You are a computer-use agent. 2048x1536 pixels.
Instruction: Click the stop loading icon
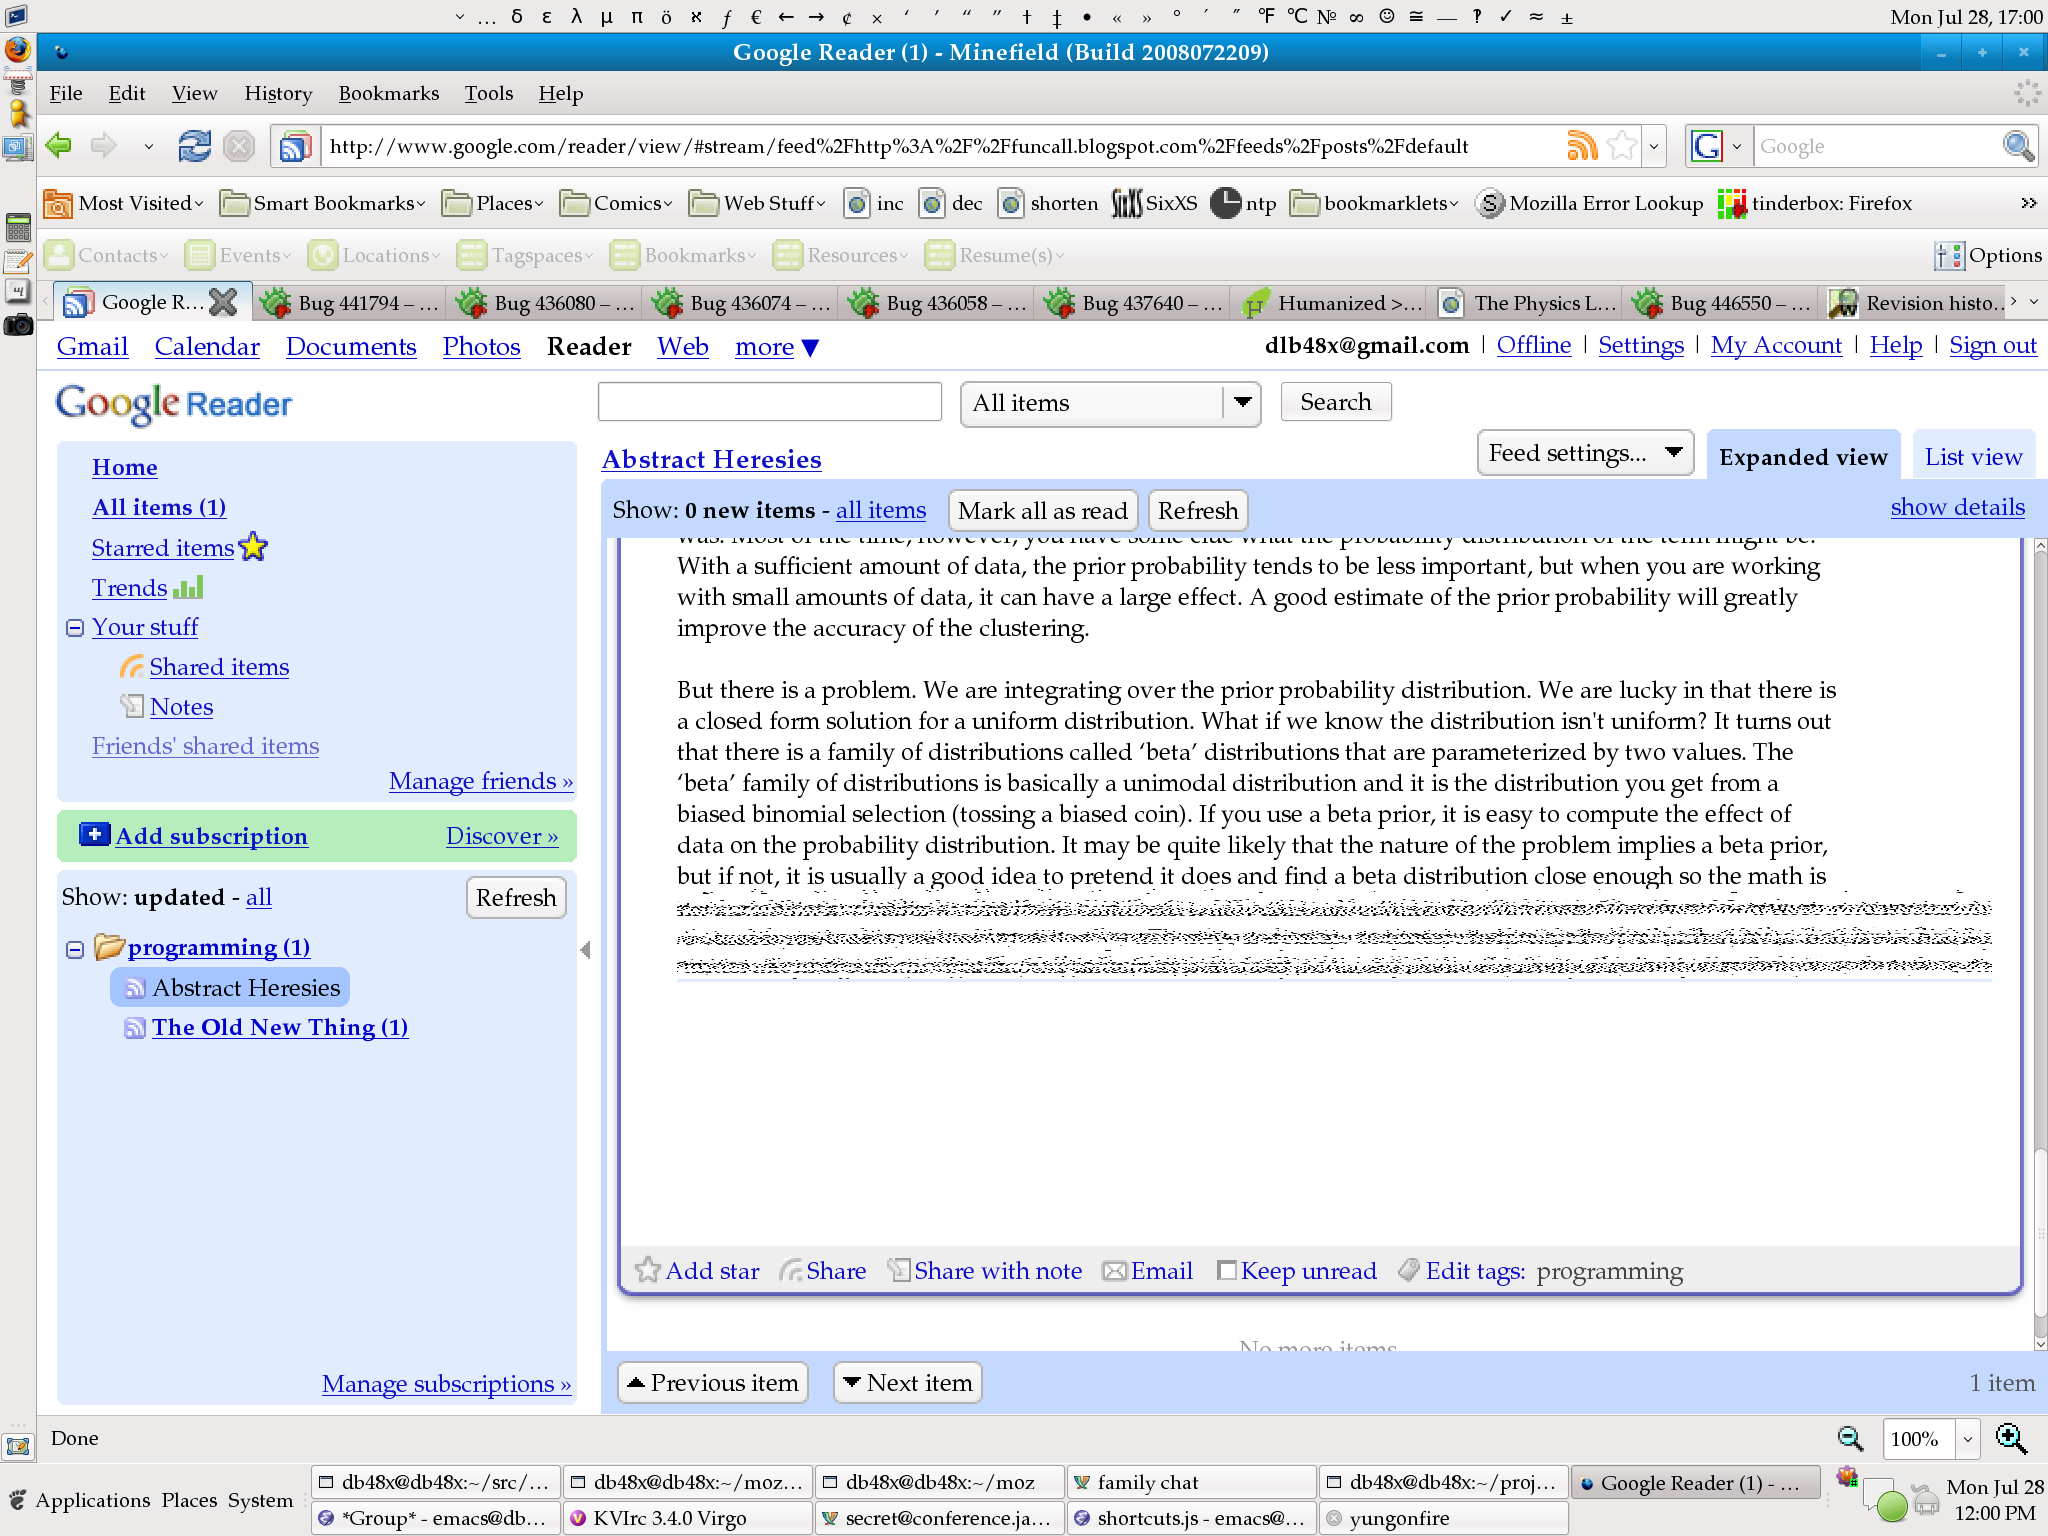point(239,146)
